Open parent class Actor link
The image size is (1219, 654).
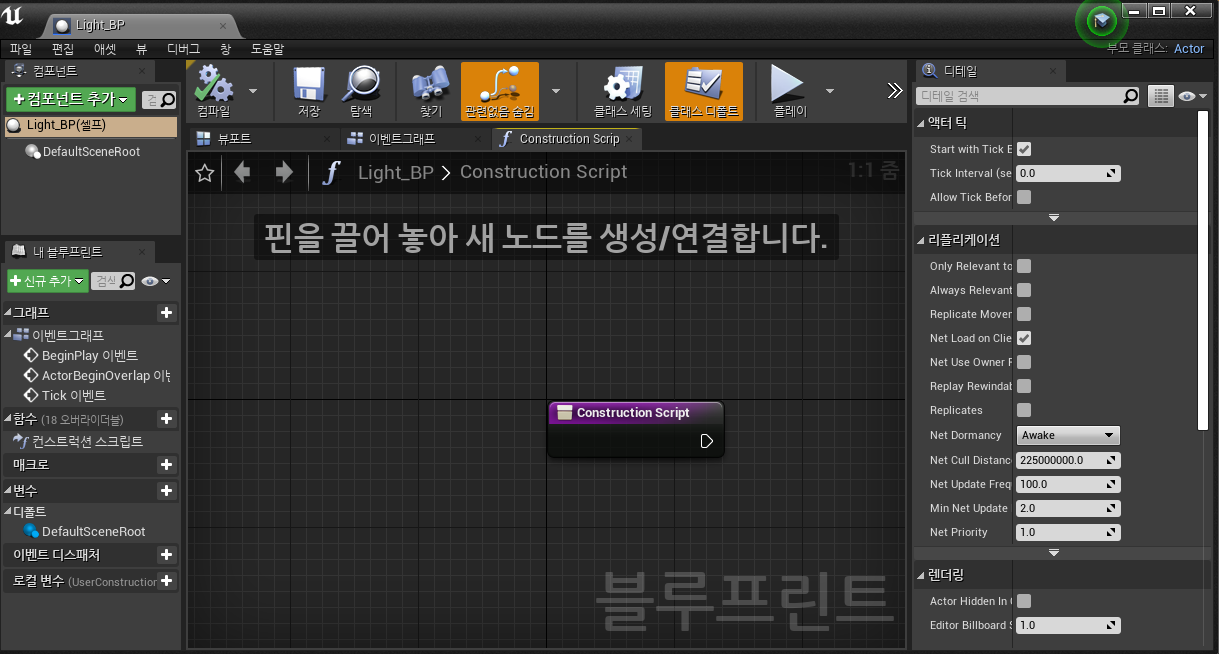click(1189, 48)
